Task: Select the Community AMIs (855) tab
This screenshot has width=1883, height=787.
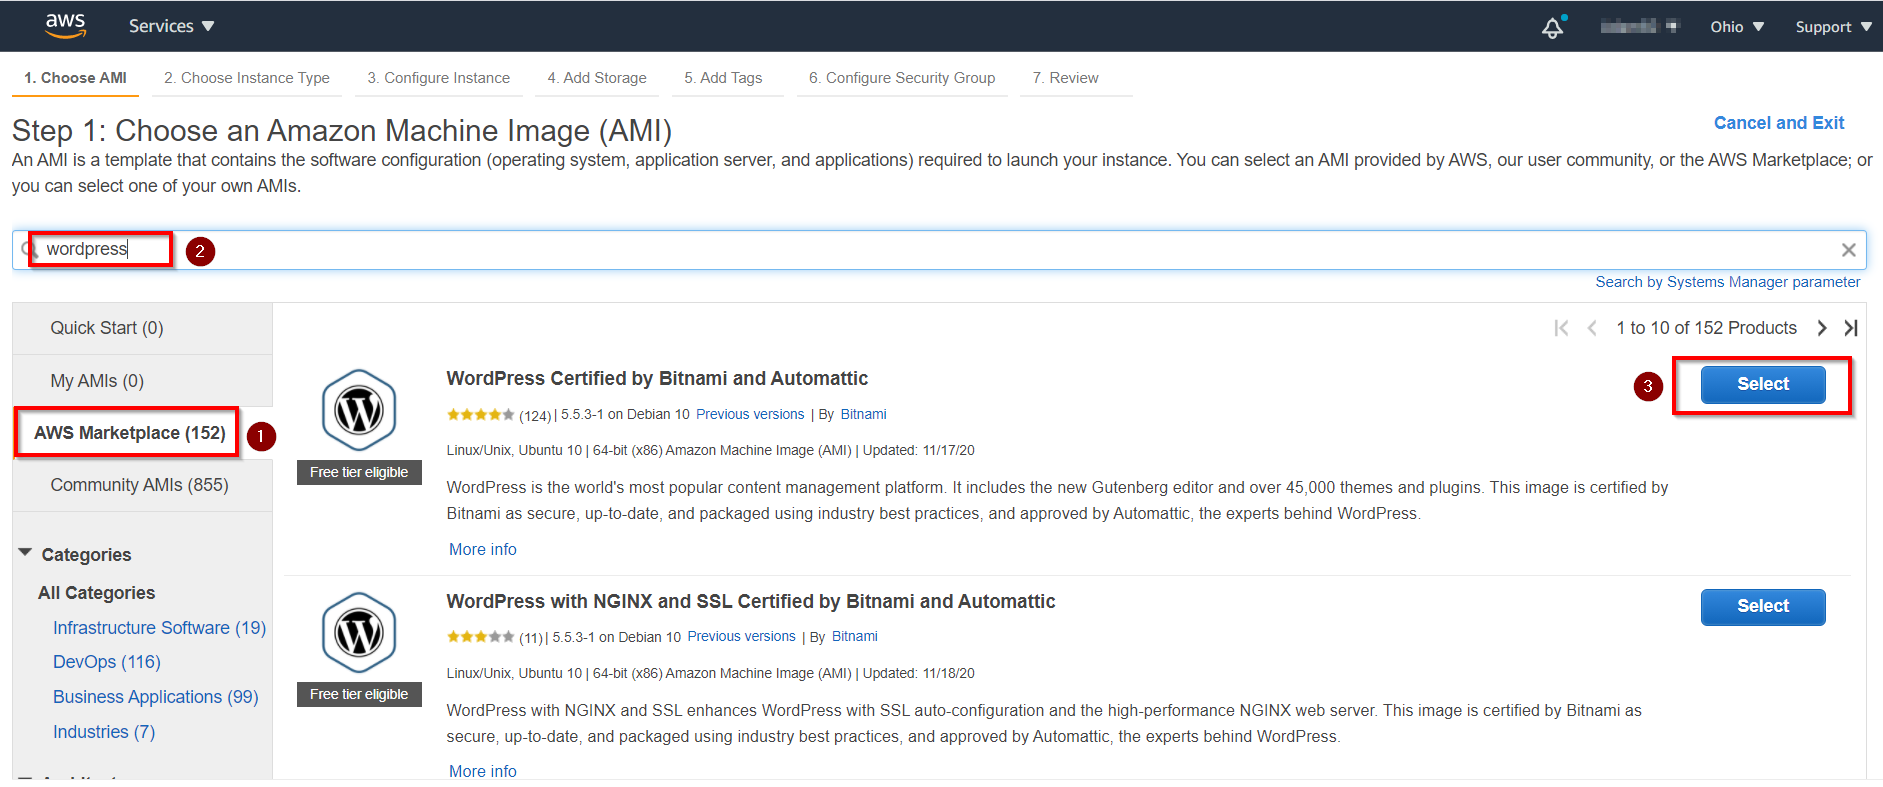Action: click(142, 485)
